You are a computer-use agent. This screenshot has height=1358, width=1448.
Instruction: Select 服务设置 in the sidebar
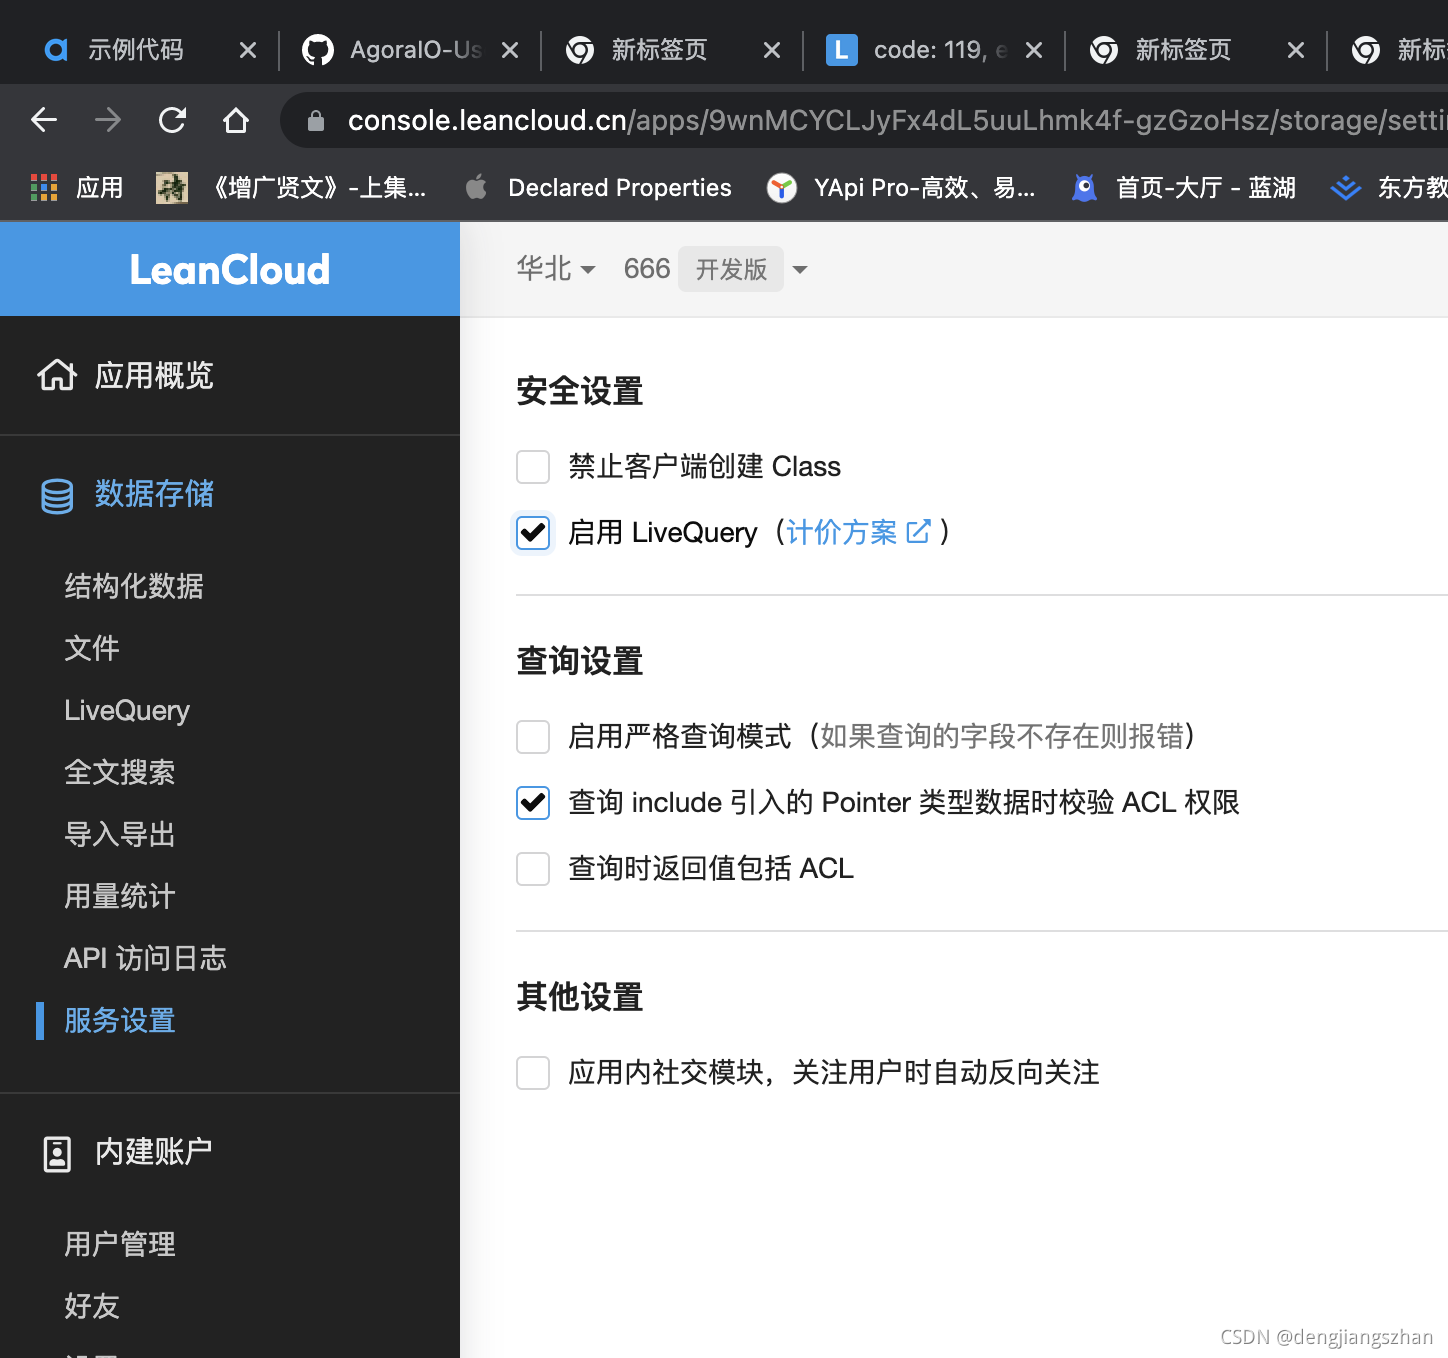coord(118,1020)
